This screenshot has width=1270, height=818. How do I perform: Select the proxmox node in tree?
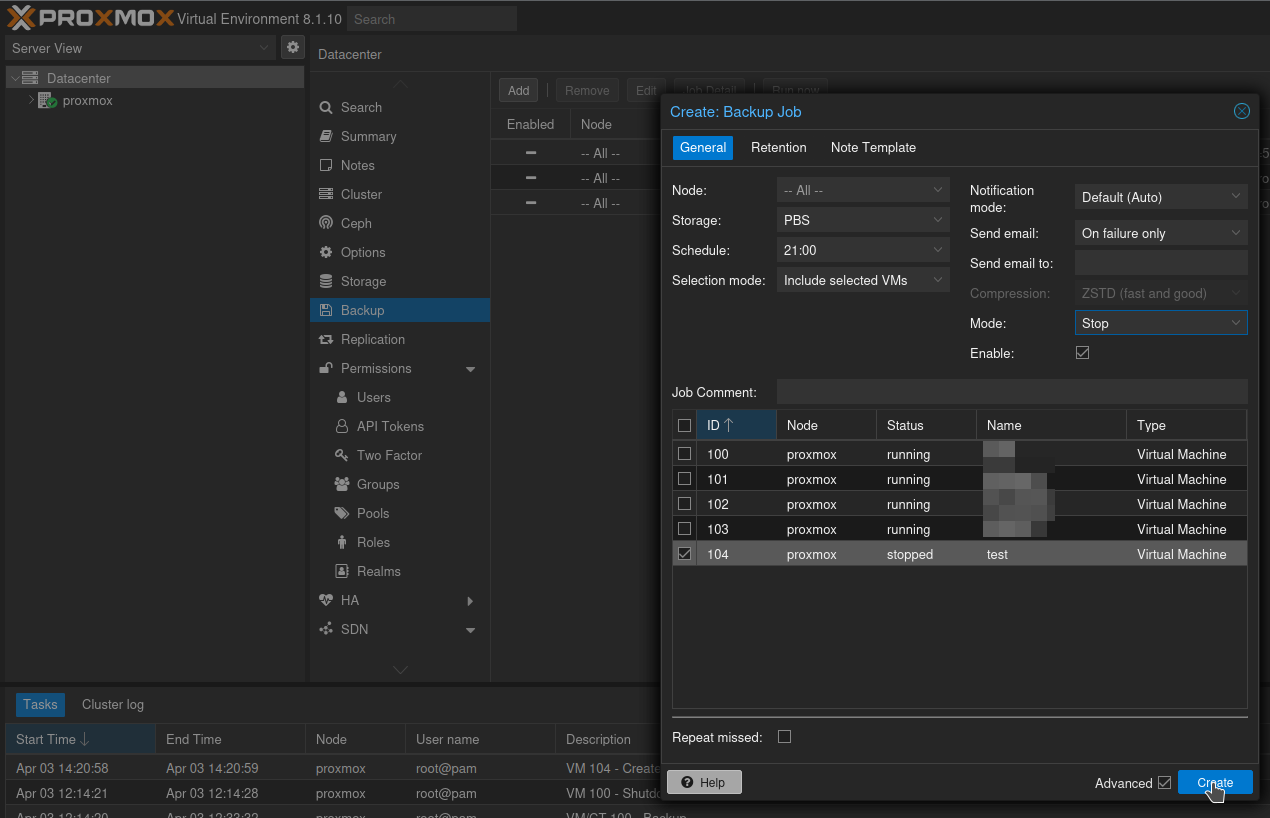(88, 101)
